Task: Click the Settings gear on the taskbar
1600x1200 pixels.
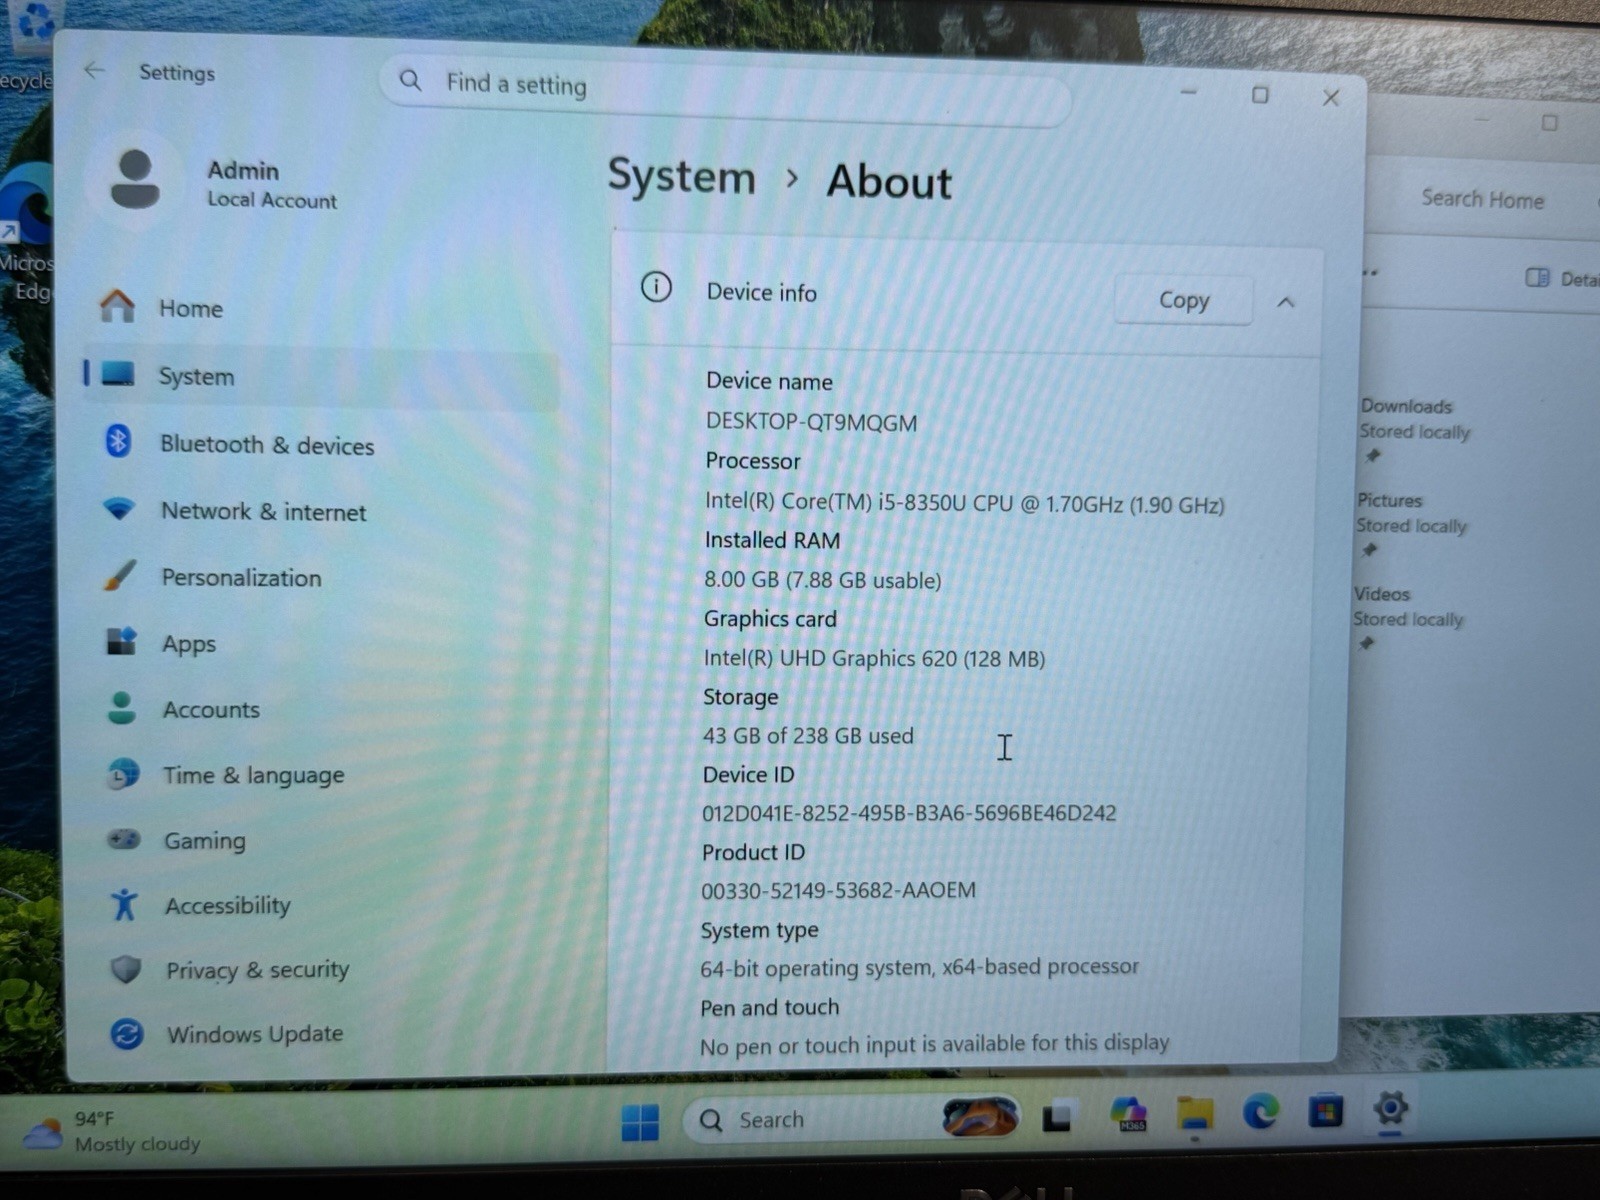Action: 1391,1108
